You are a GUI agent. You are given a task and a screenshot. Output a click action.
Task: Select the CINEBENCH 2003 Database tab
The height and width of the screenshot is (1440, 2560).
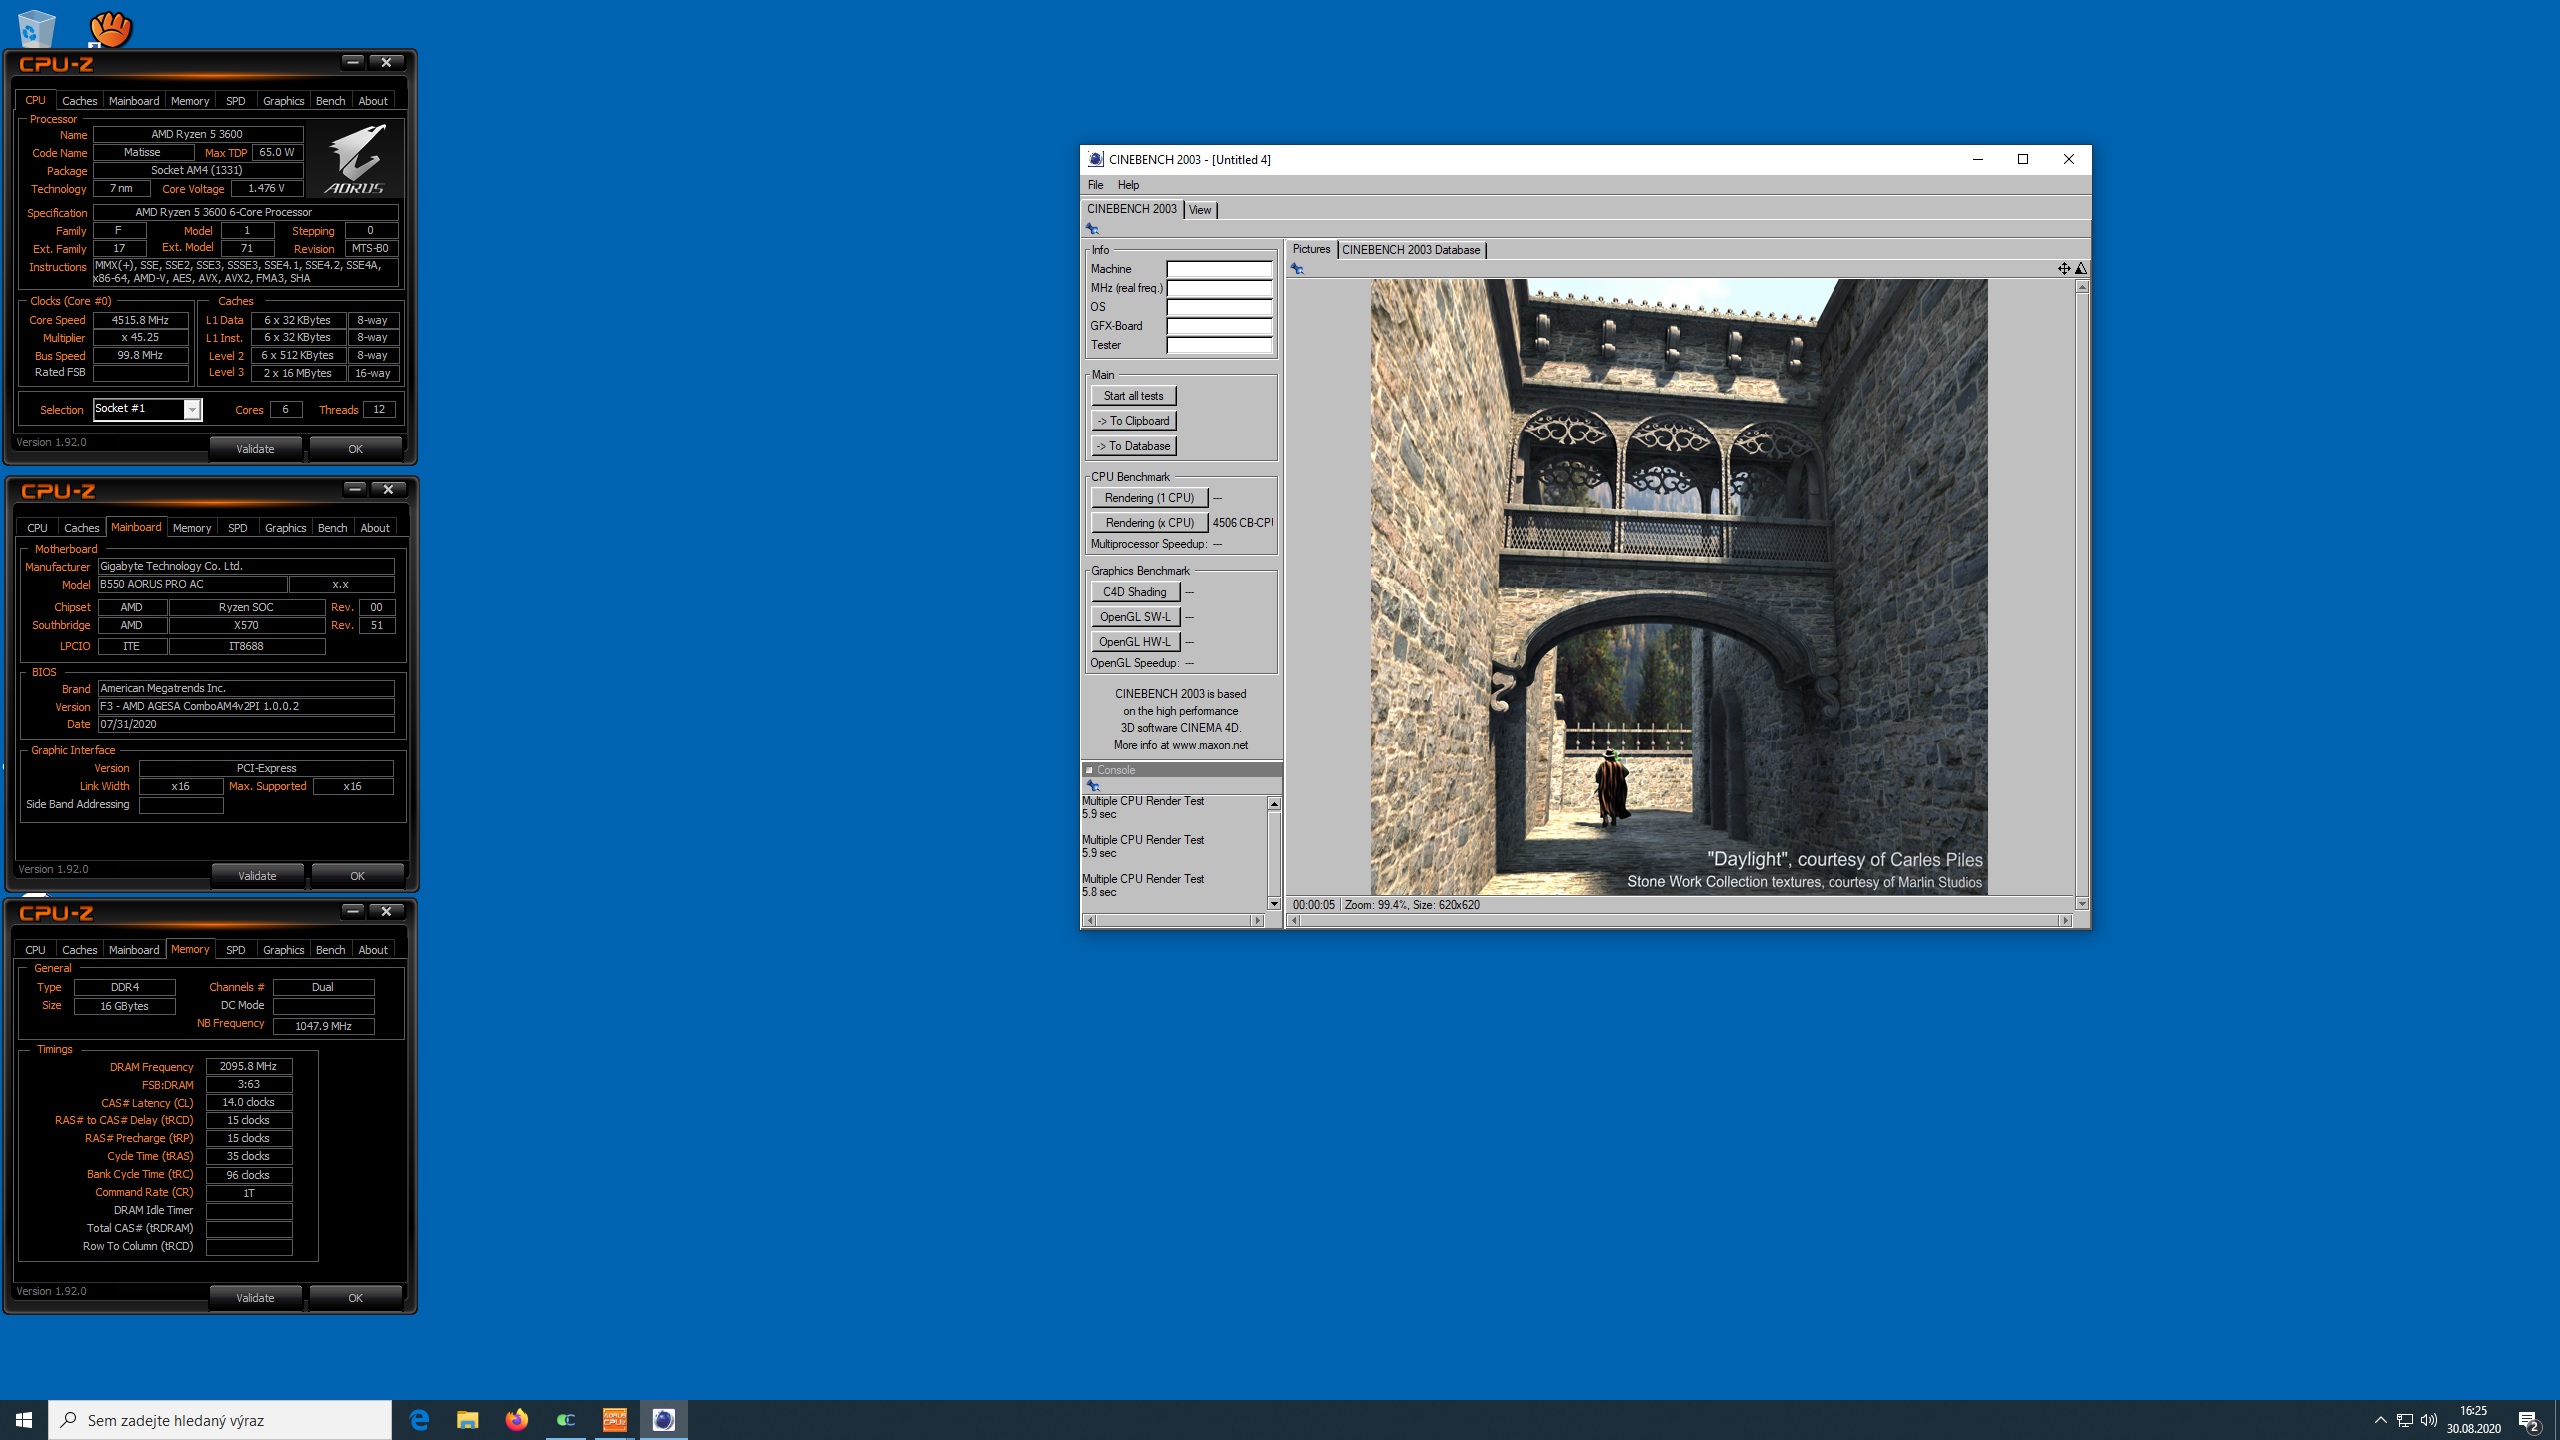tap(1411, 250)
